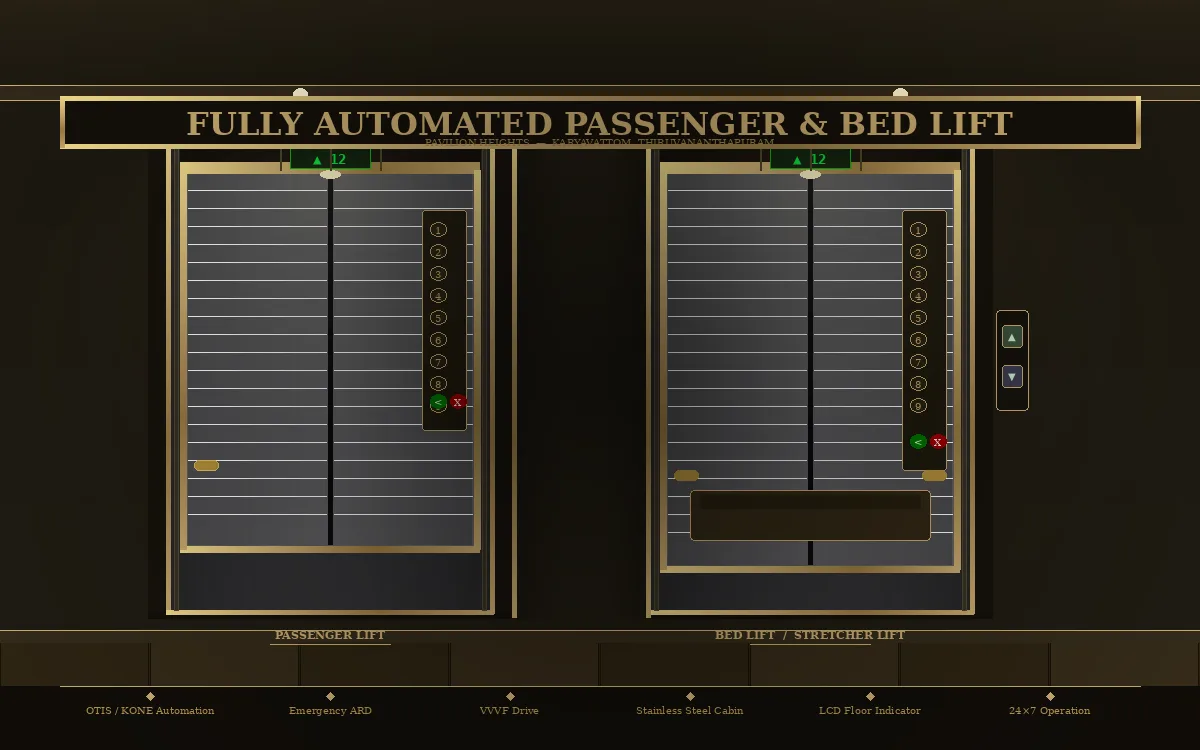Select floor 3 on passenger lift panel

(438, 274)
